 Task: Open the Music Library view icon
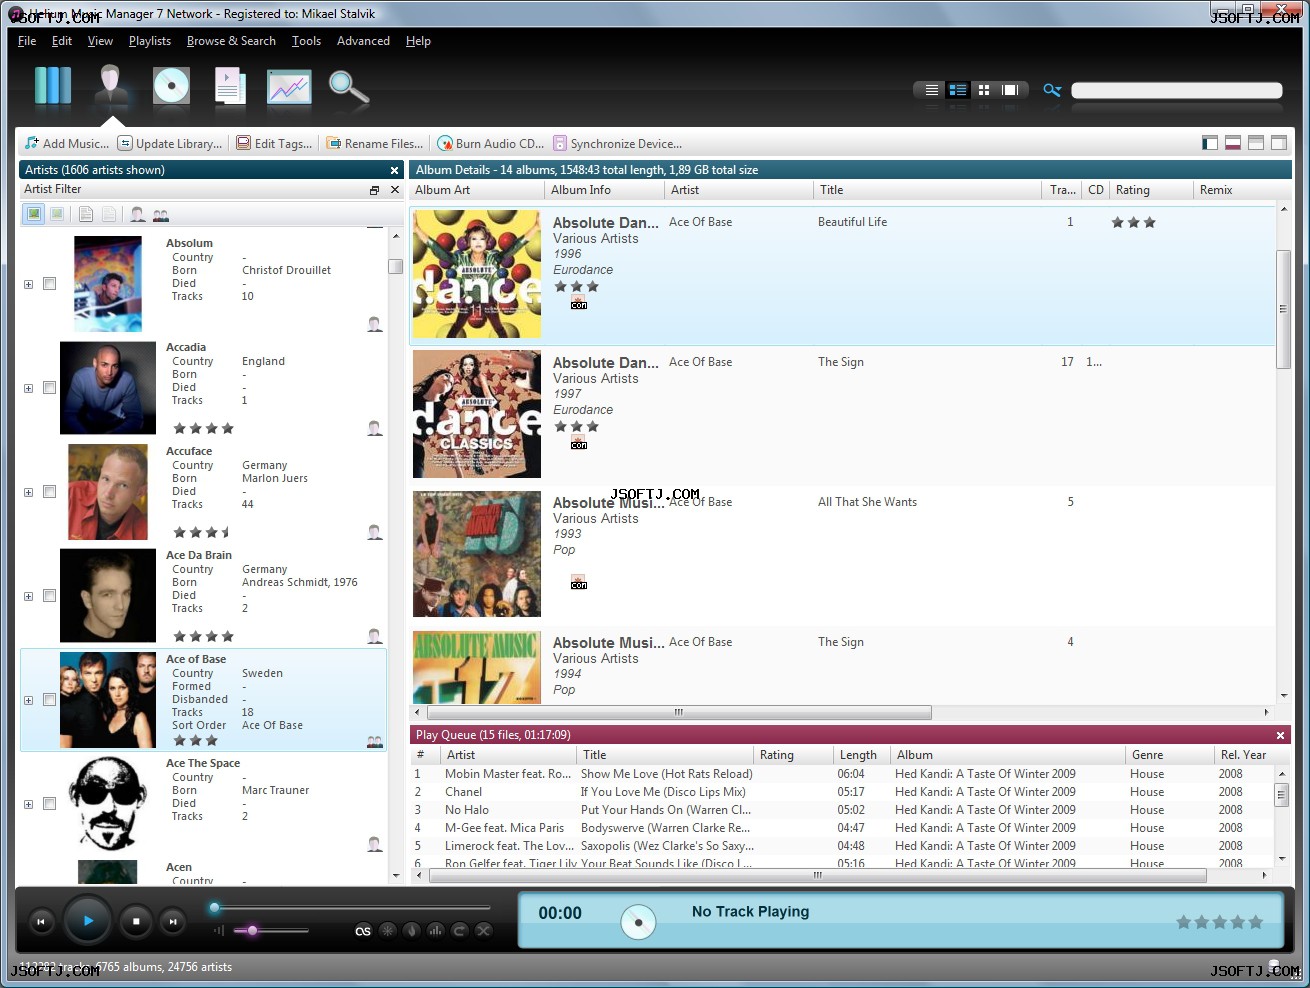pos(53,86)
